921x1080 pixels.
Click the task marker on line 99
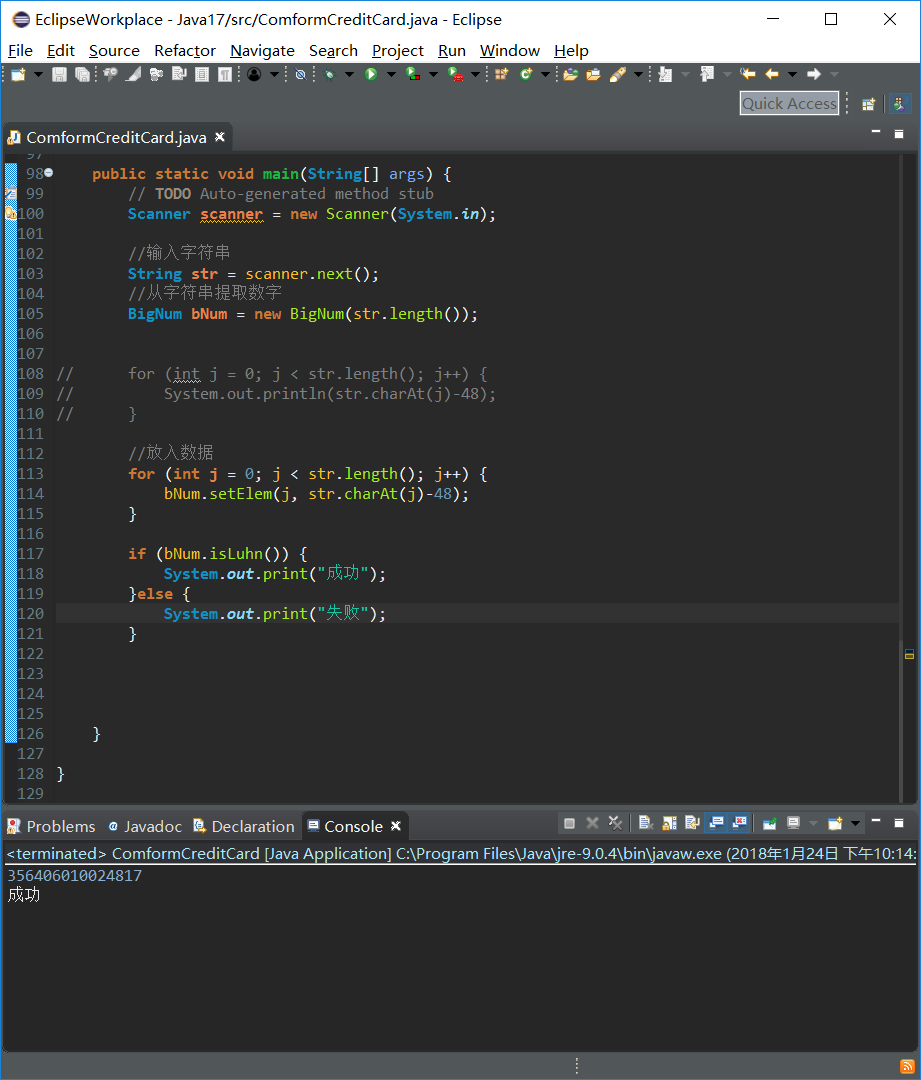[x=11, y=194]
